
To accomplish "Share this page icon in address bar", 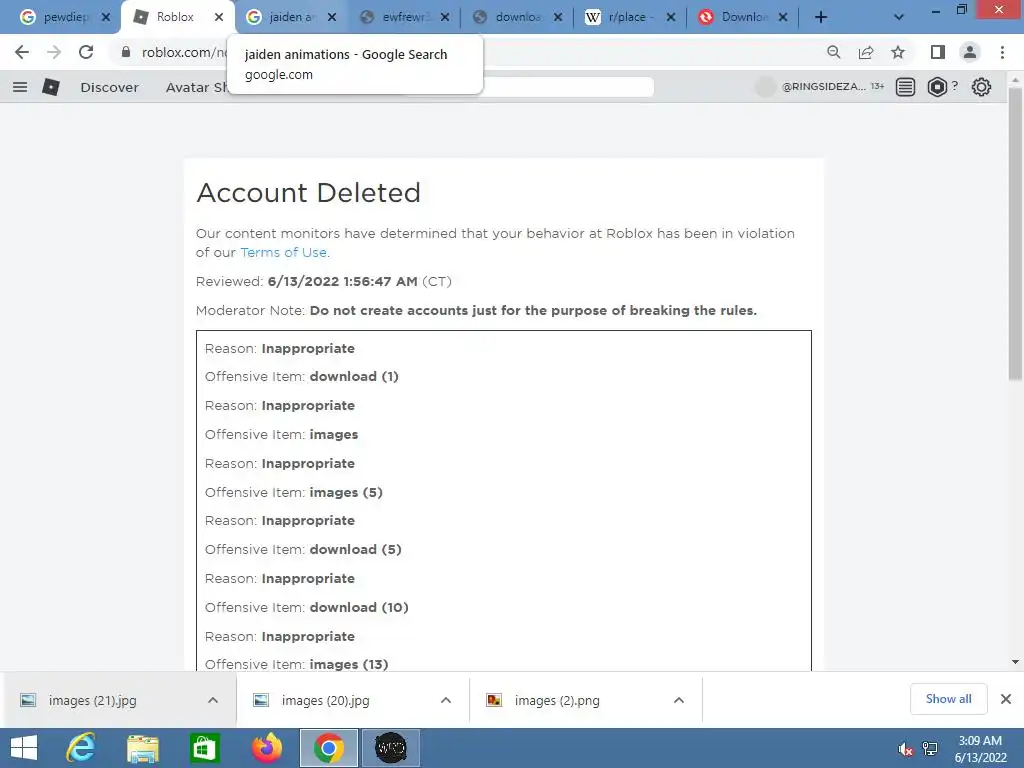I will 866,52.
